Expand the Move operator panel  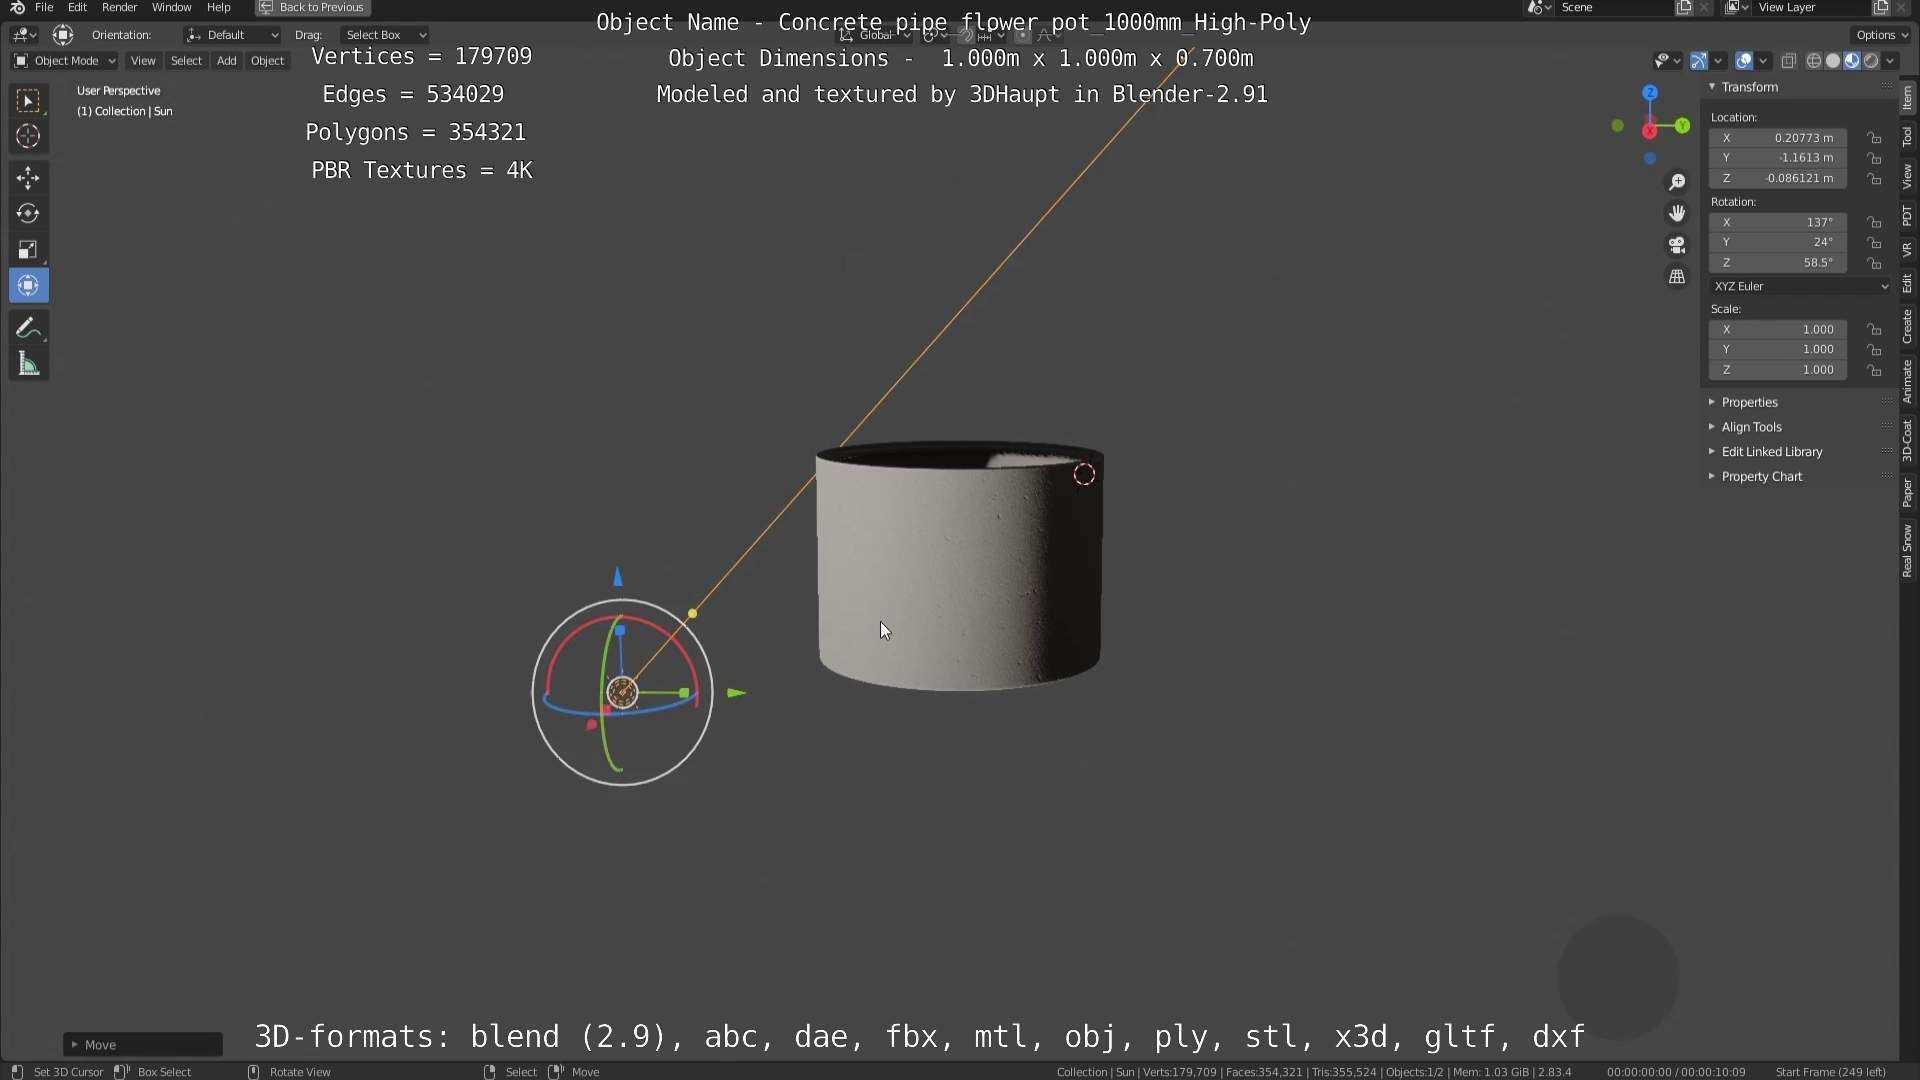[143, 1044]
